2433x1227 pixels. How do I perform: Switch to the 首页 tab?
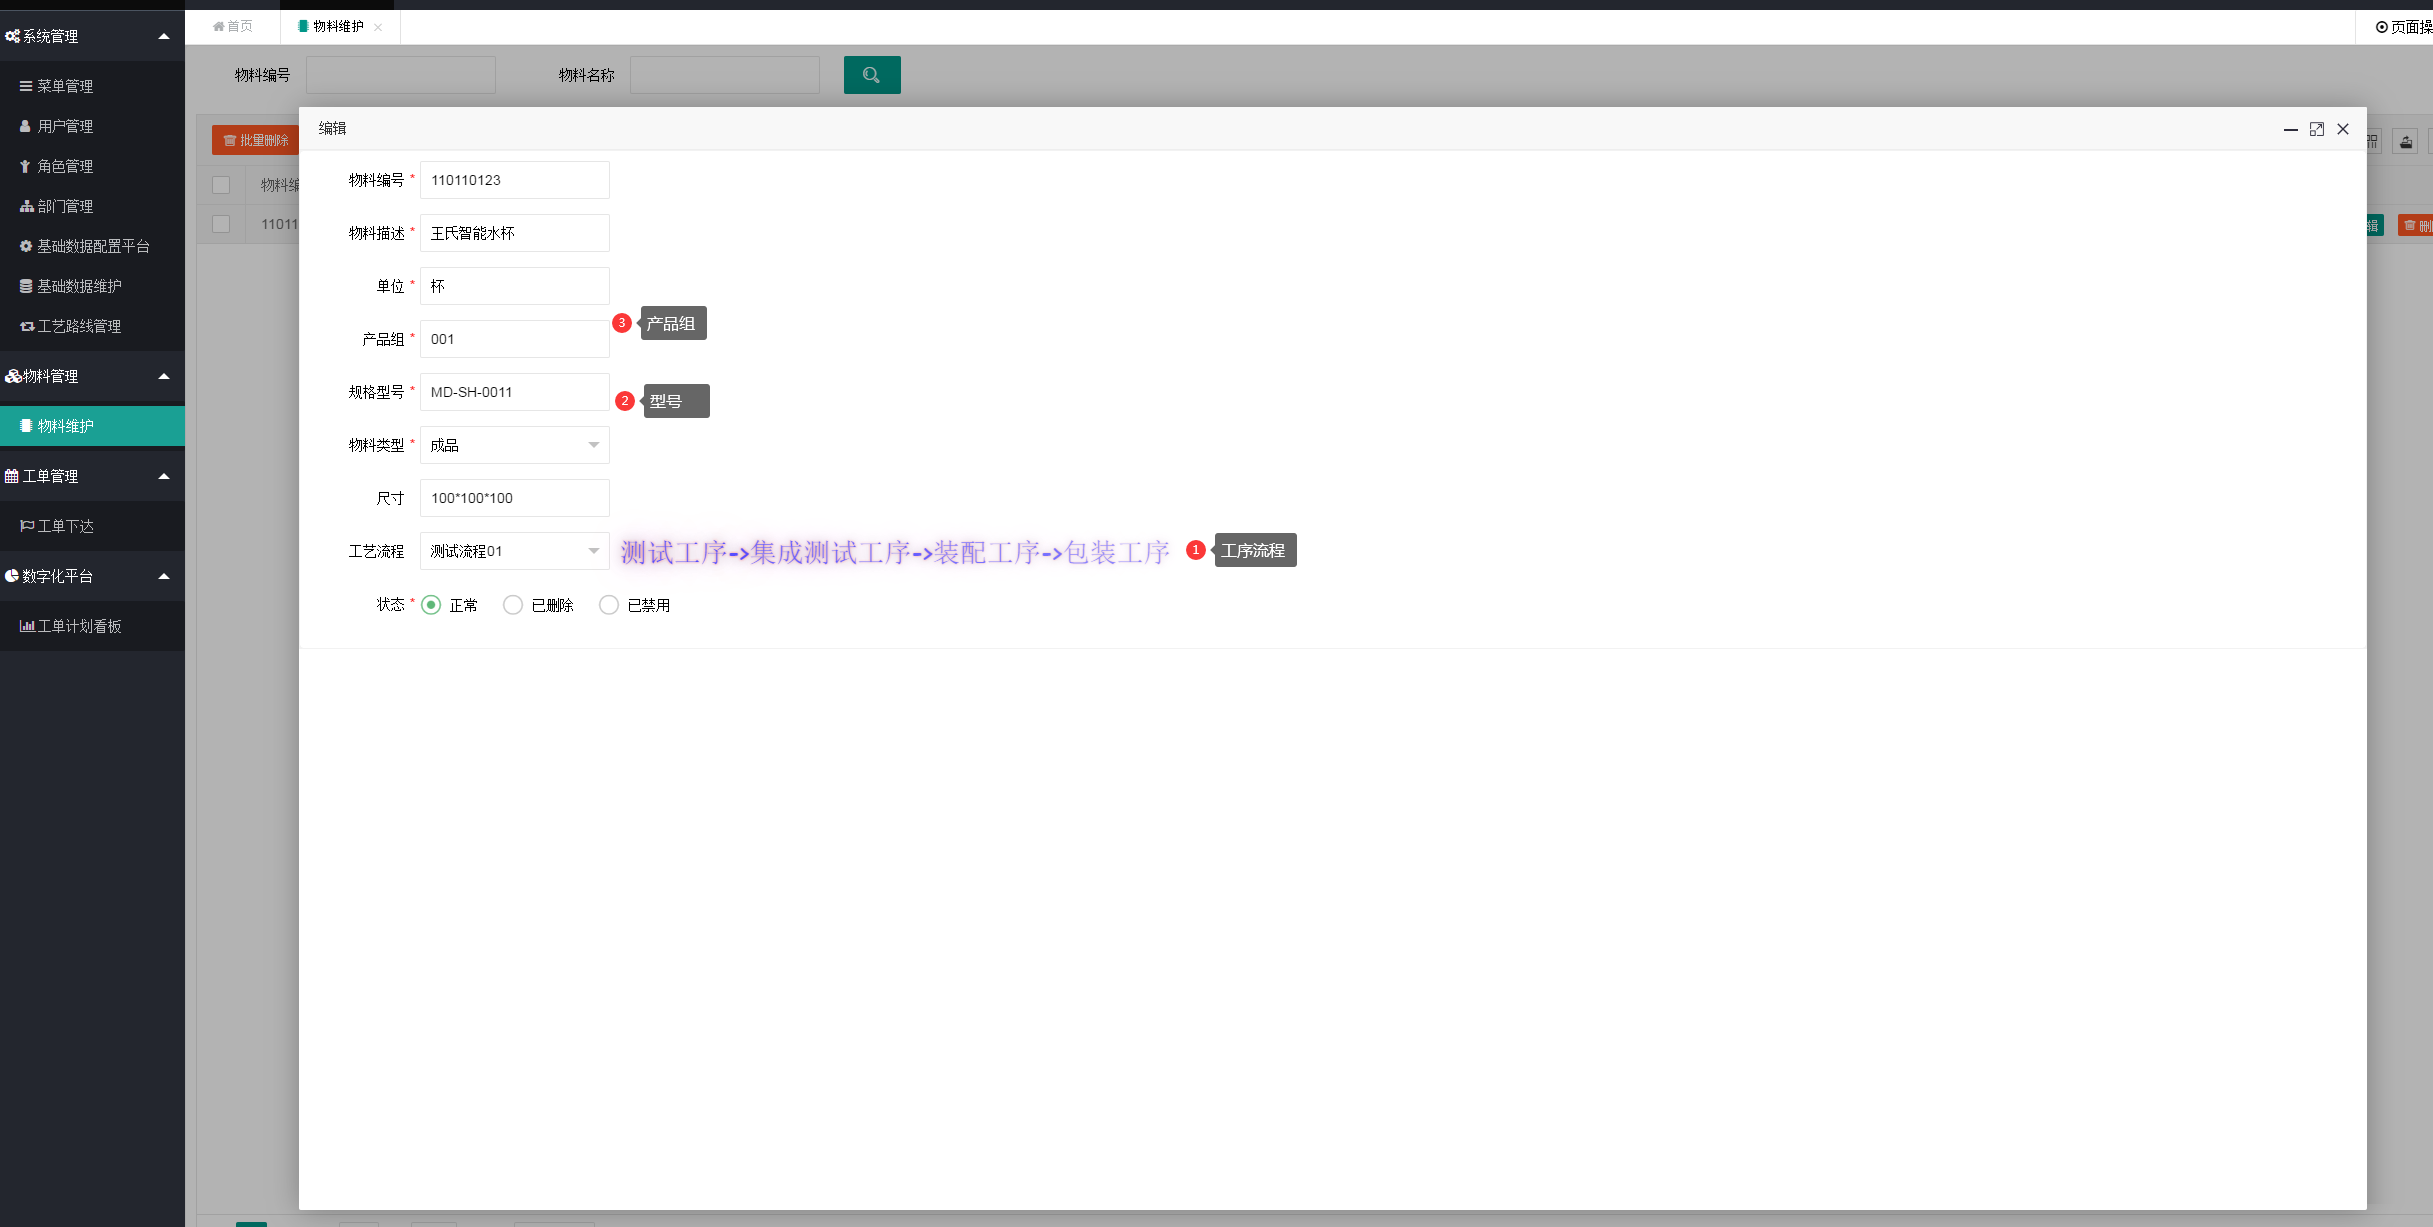tap(233, 26)
